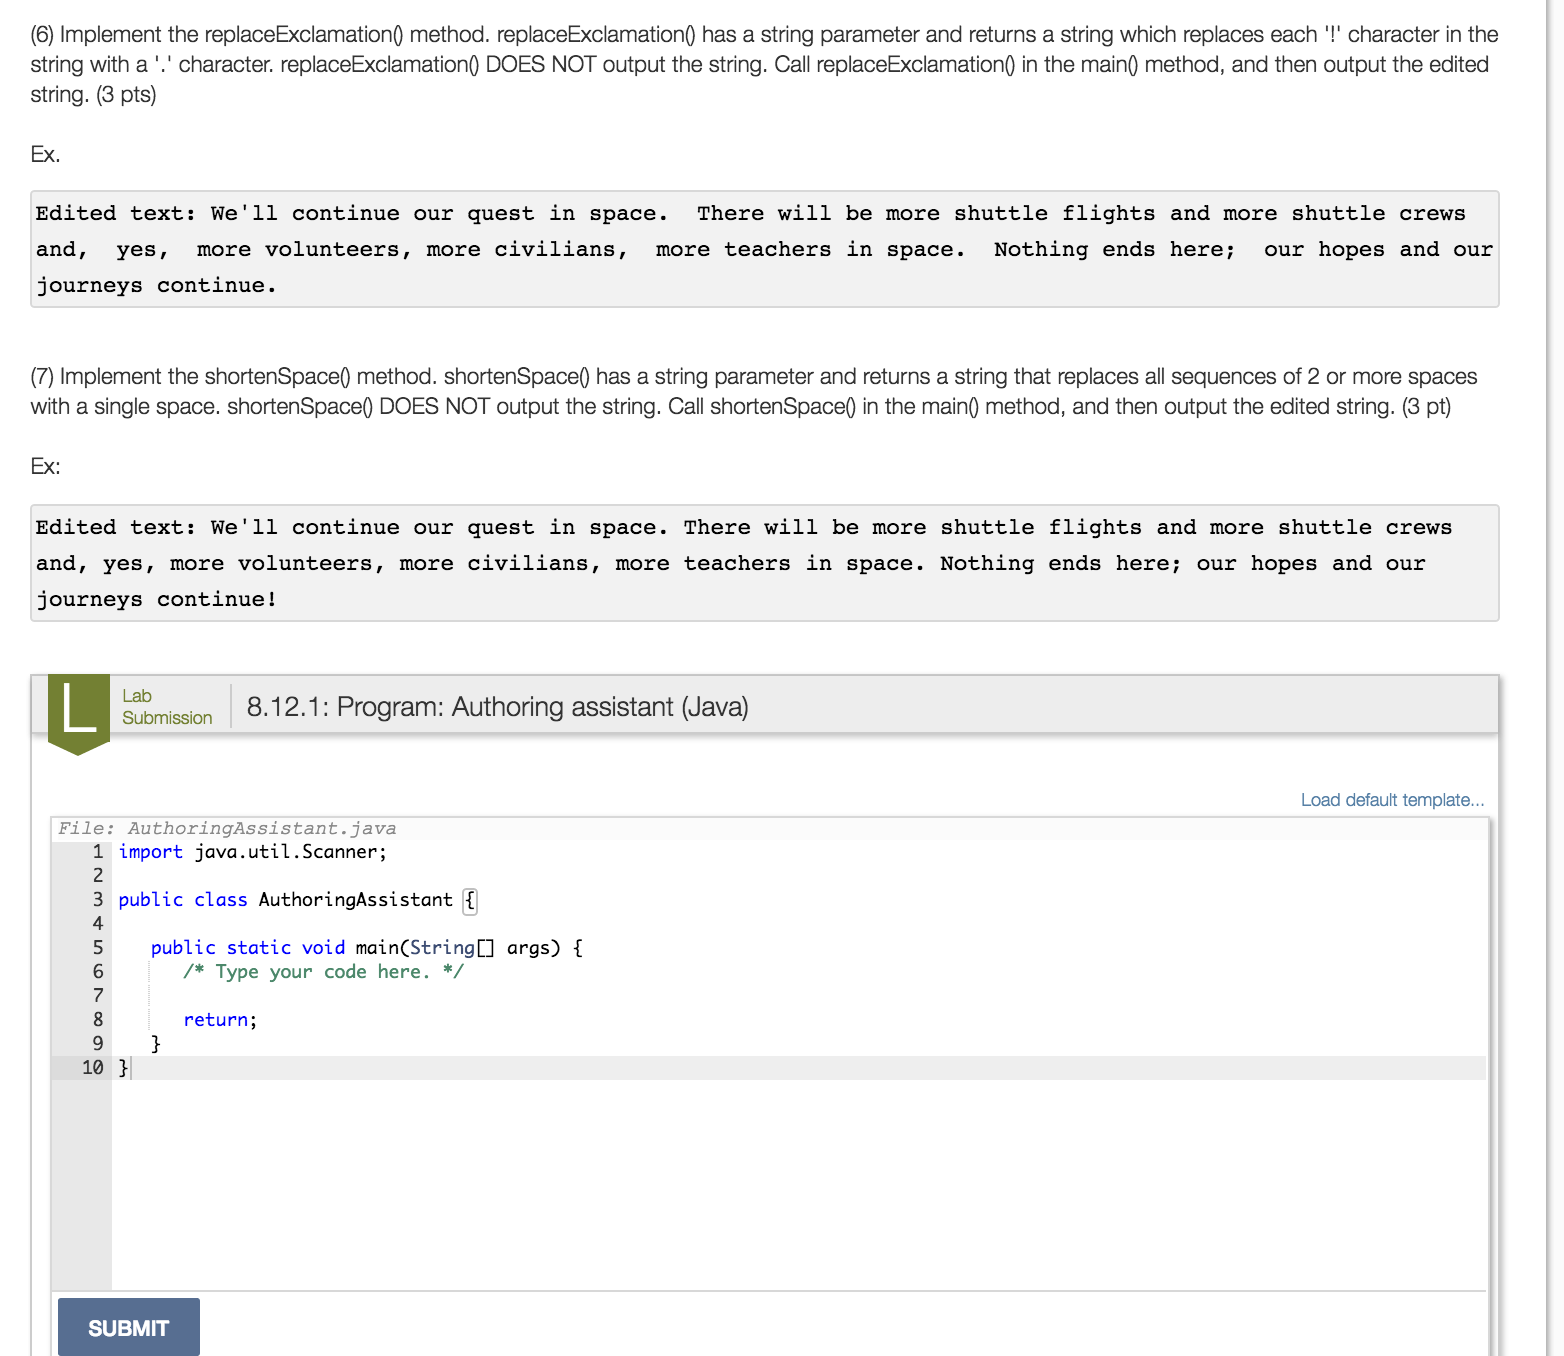The height and width of the screenshot is (1356, 1564).
Task: Select the question (6) instruction text
Action: [x=760, y=64]
